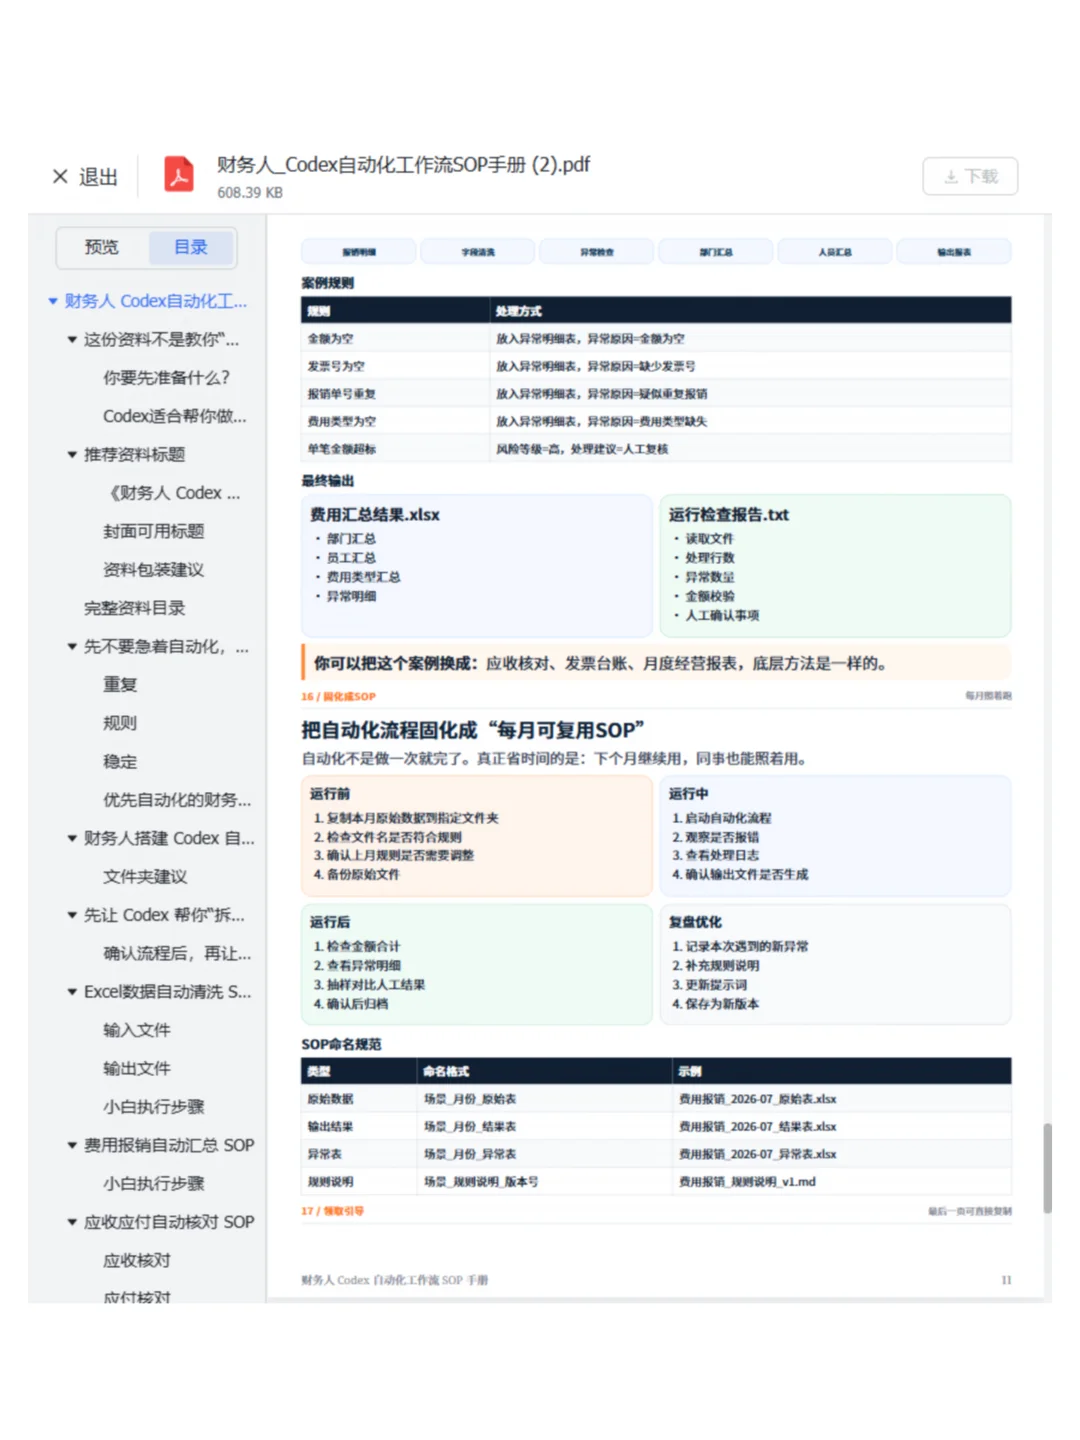Select outline title 推荐资料标题

coord(135,455)
